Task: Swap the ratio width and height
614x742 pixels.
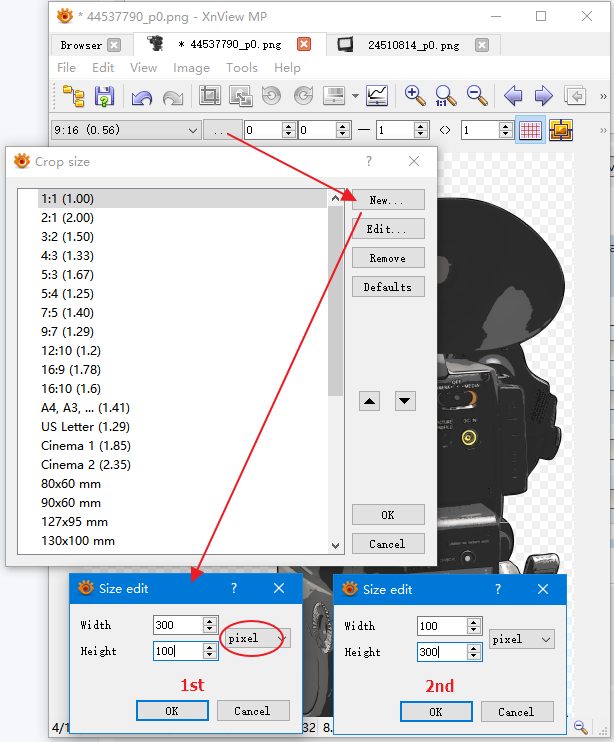Action: tap(445, 130)
